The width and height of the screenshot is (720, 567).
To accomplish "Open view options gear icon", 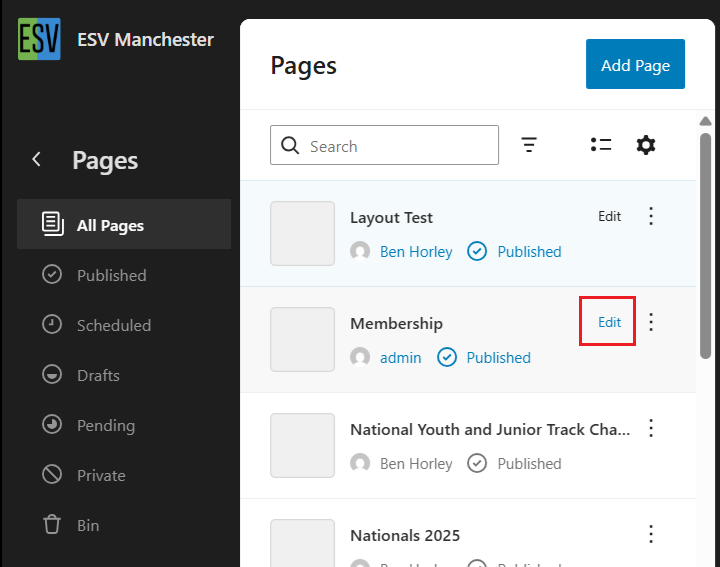I will 646,145.
